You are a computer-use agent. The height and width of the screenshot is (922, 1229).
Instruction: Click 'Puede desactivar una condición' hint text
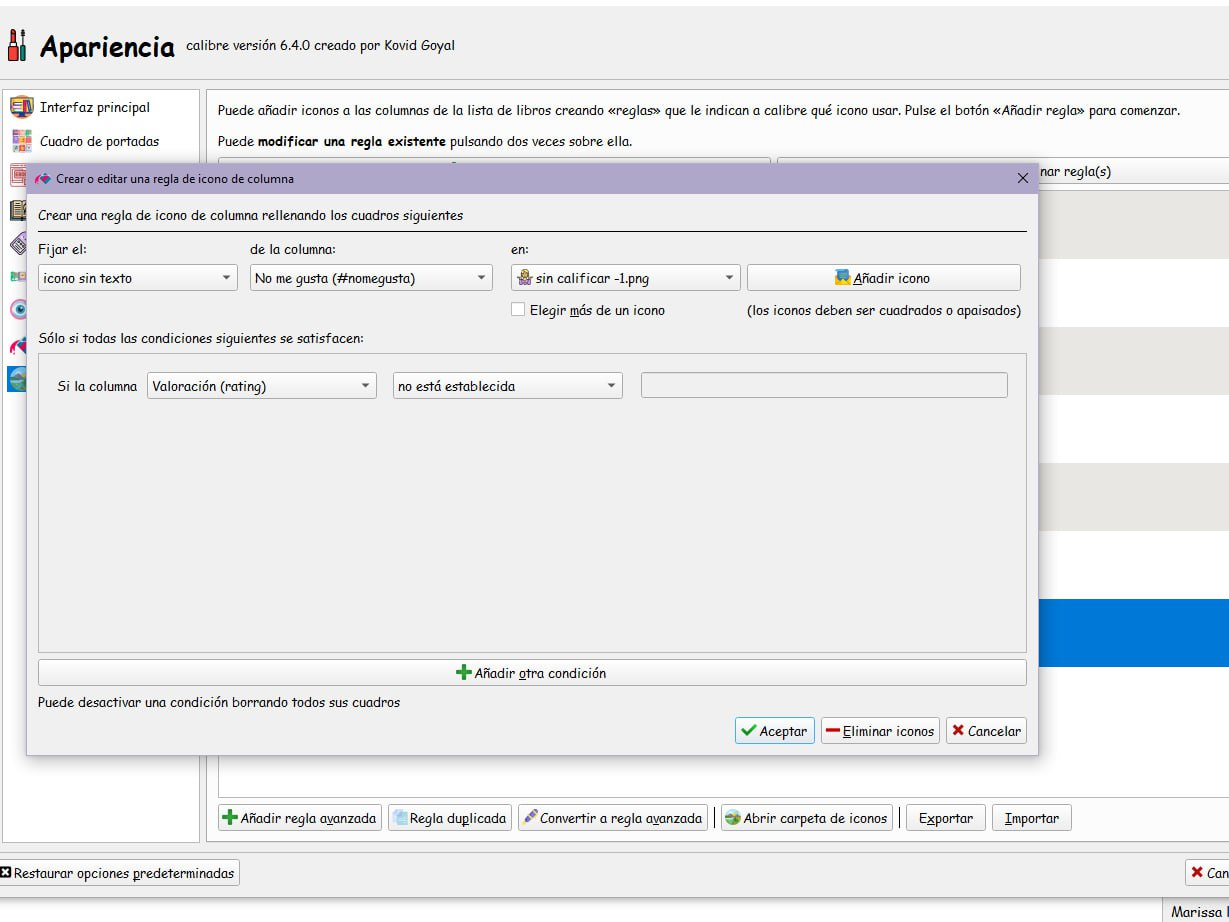(219, 702)
